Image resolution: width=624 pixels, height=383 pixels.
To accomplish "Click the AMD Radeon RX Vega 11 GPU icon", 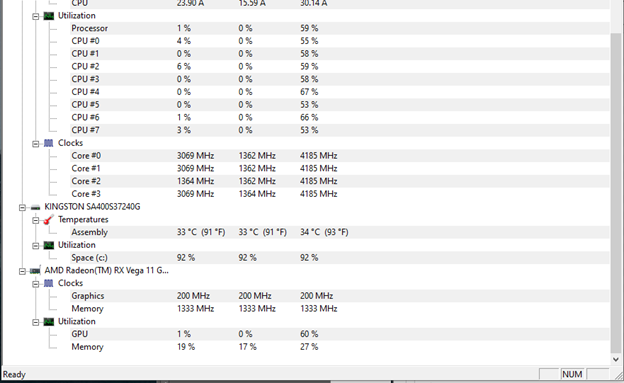I will click(35, 271).
